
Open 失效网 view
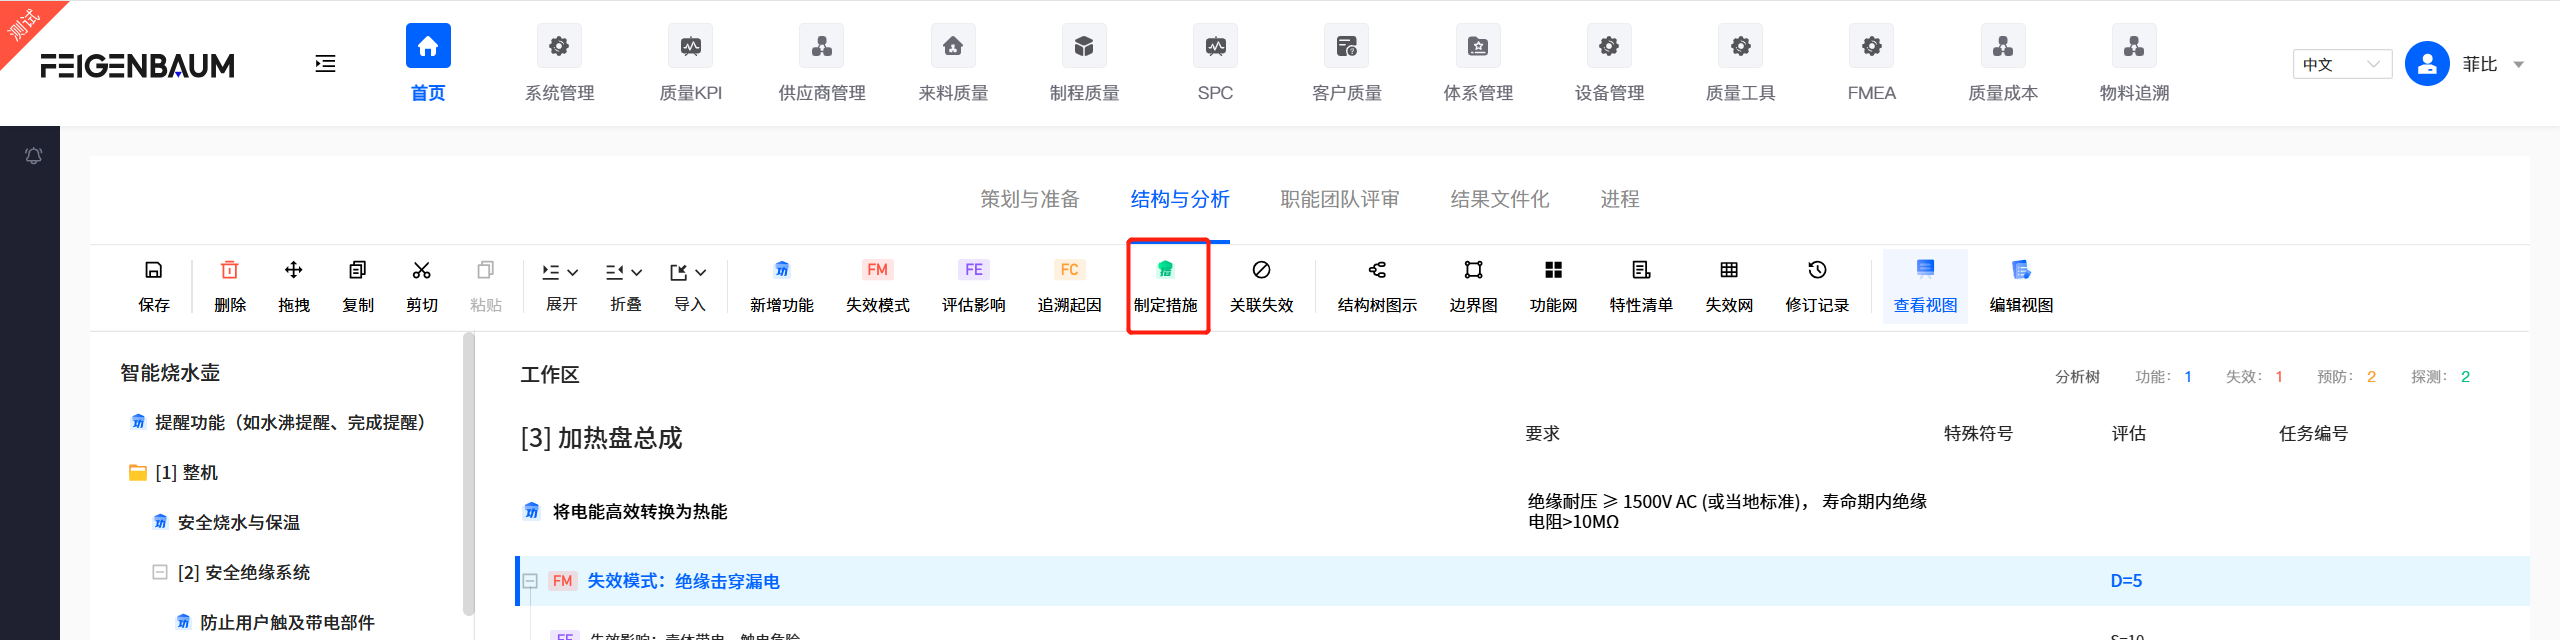pyautogui.click(x=1729, y=287)
